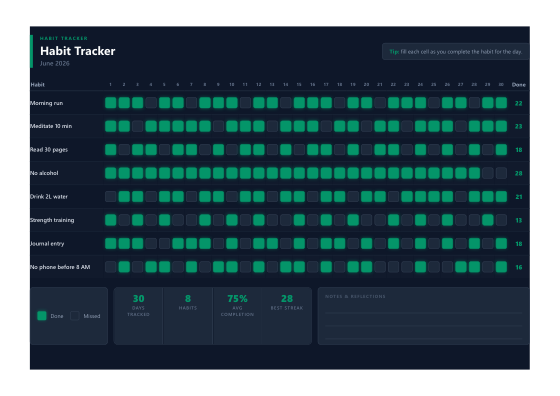
Task: Click the 'Habit' column header
Action: pos(38,85)
